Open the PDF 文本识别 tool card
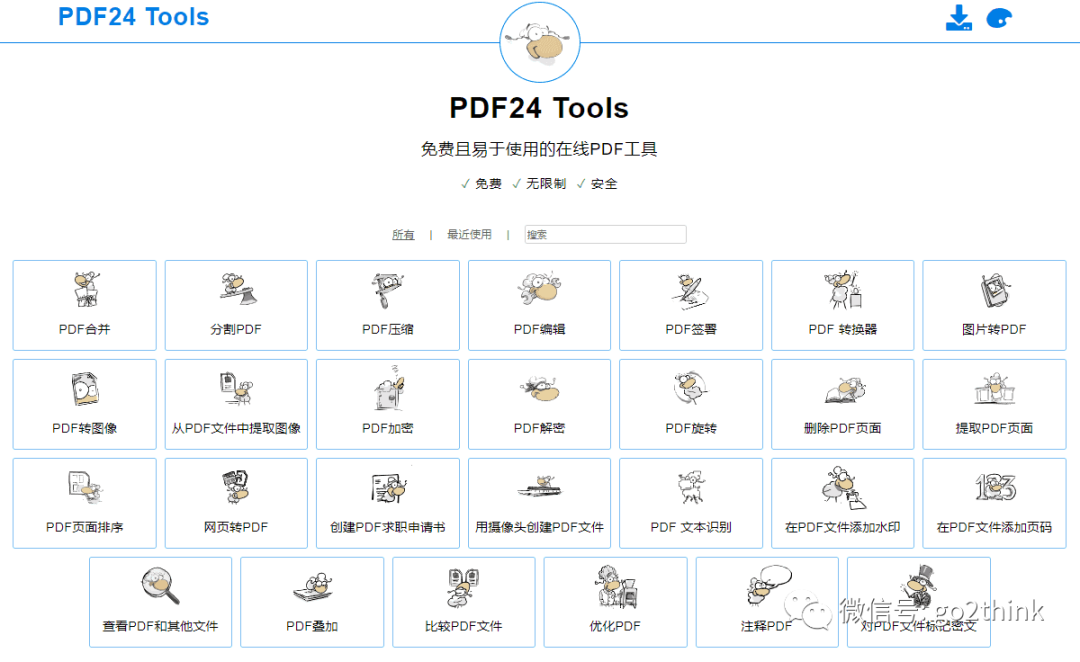 pos(691,503)
